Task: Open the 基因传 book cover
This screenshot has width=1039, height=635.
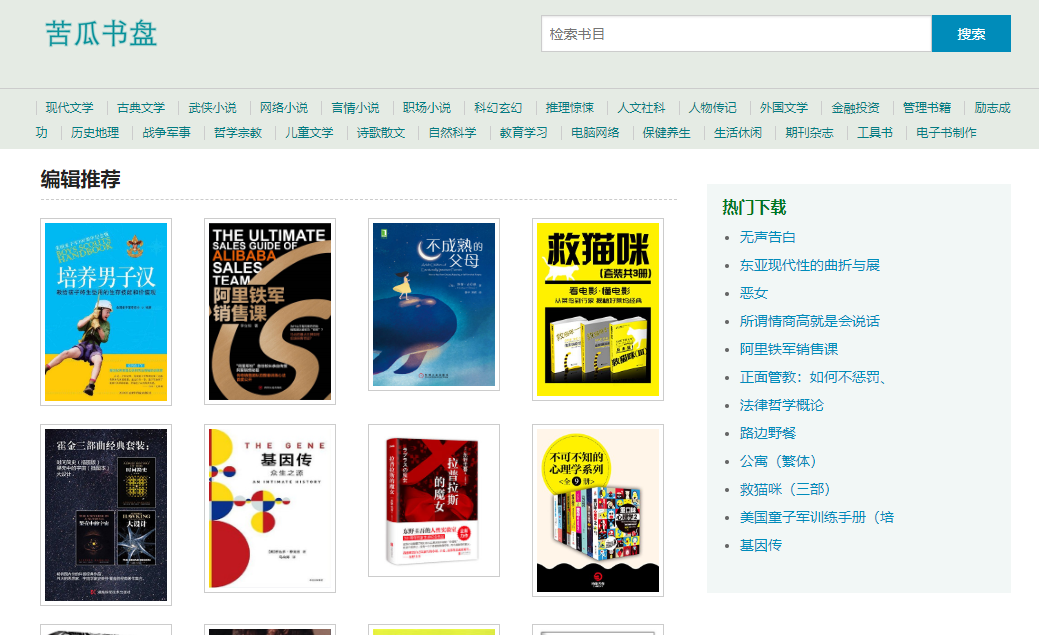Action: [270, 508]
